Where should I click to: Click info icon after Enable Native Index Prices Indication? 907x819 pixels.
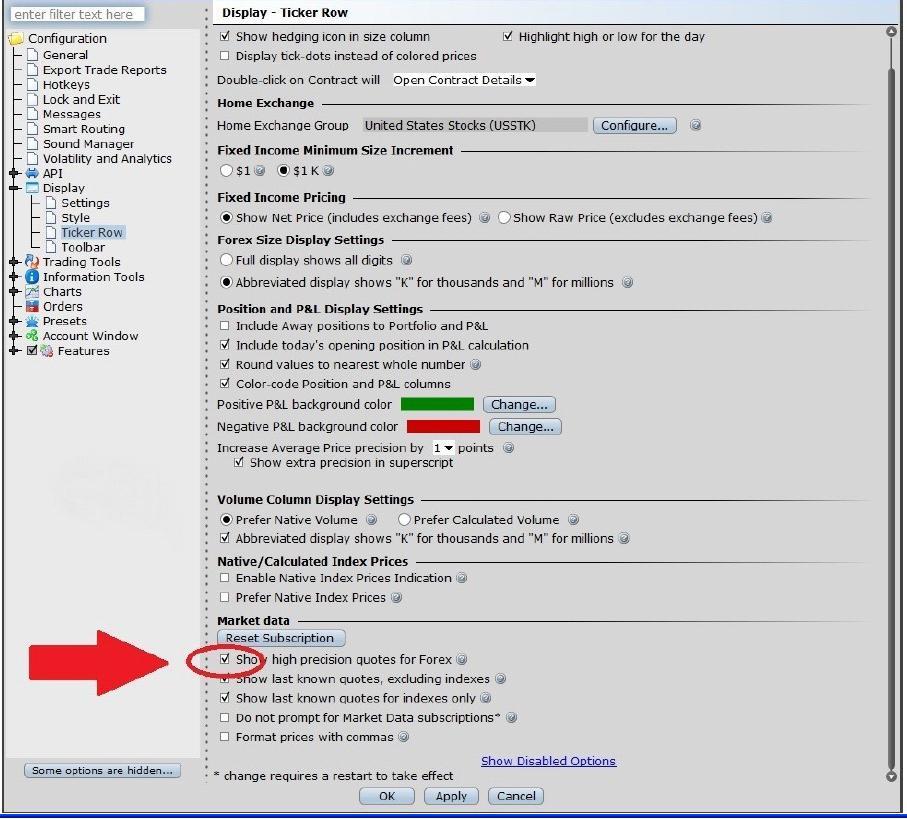pos(462,578)
